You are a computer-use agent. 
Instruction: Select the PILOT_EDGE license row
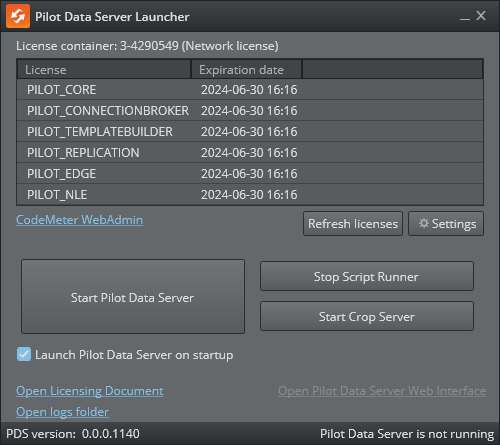click(x=250, y=174)
